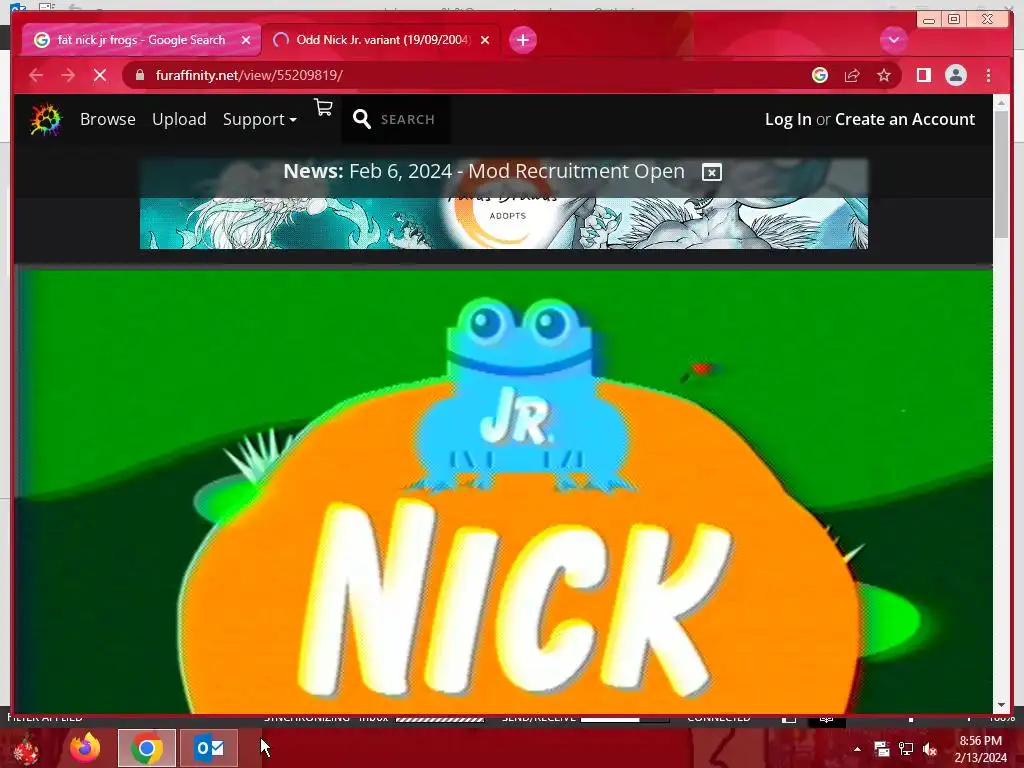The image size is (1024, 768).
Task: Dismiss the news banner with X
Action: 712,172
